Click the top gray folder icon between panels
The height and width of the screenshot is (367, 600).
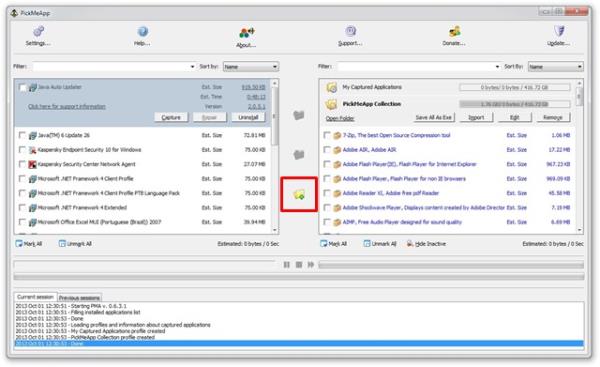(x=298, y=115)
